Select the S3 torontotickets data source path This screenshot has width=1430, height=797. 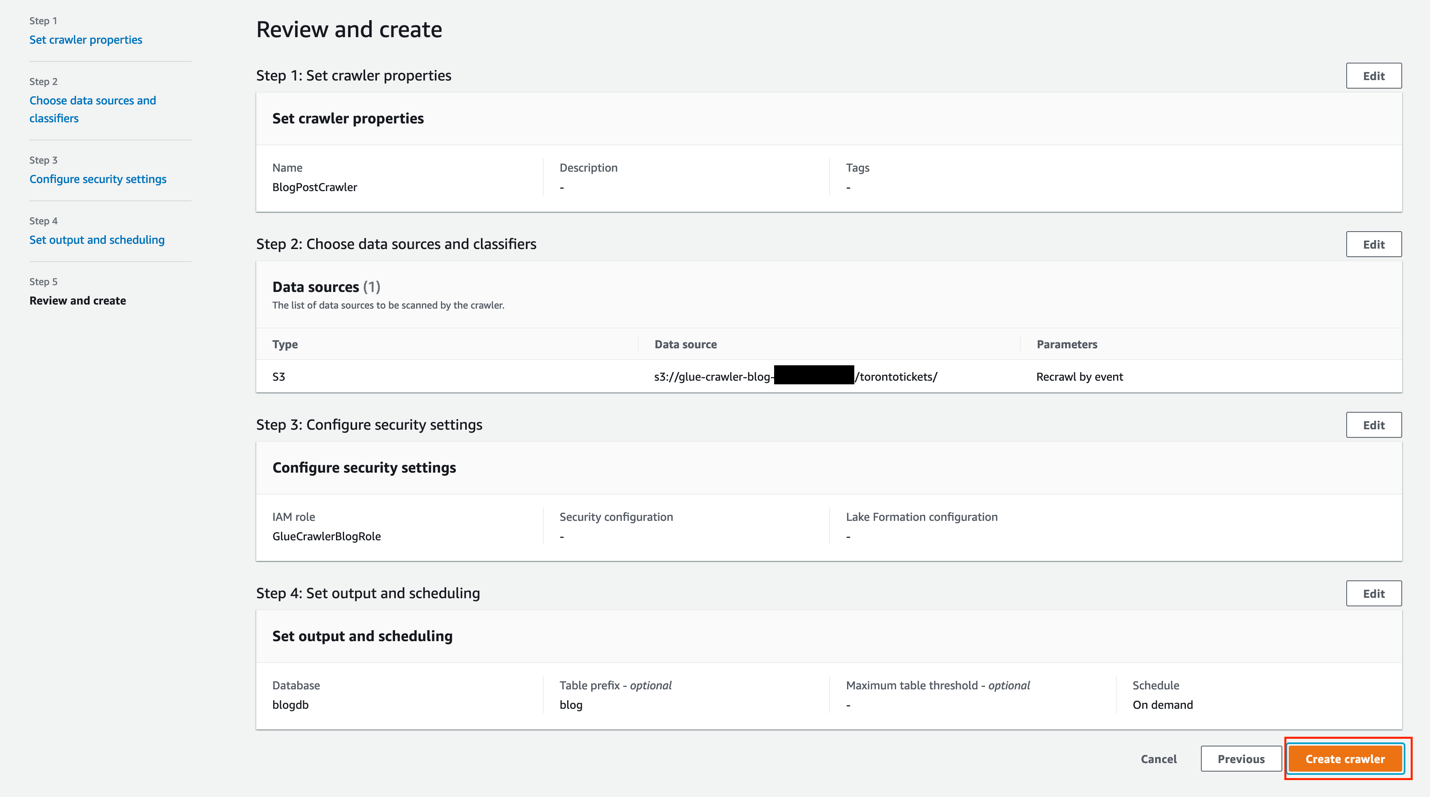795,377
